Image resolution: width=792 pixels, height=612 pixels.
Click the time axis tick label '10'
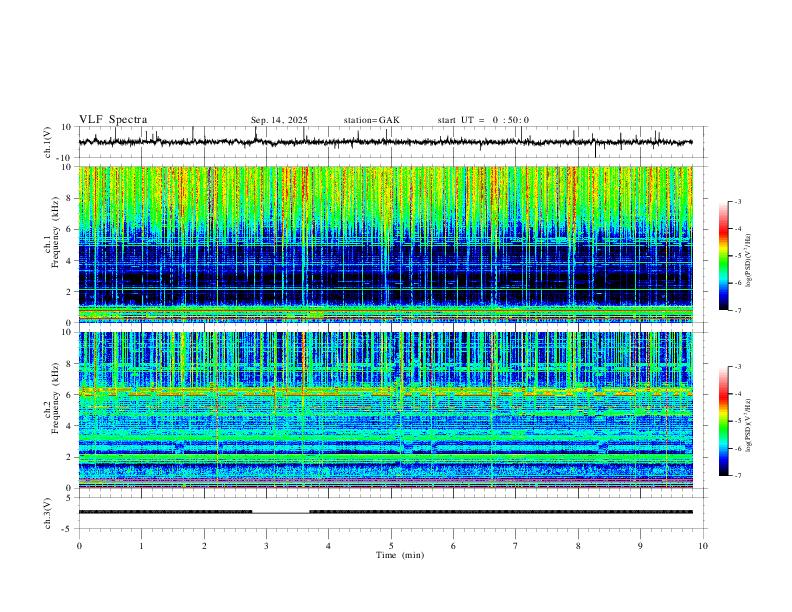tap(703, 546)
